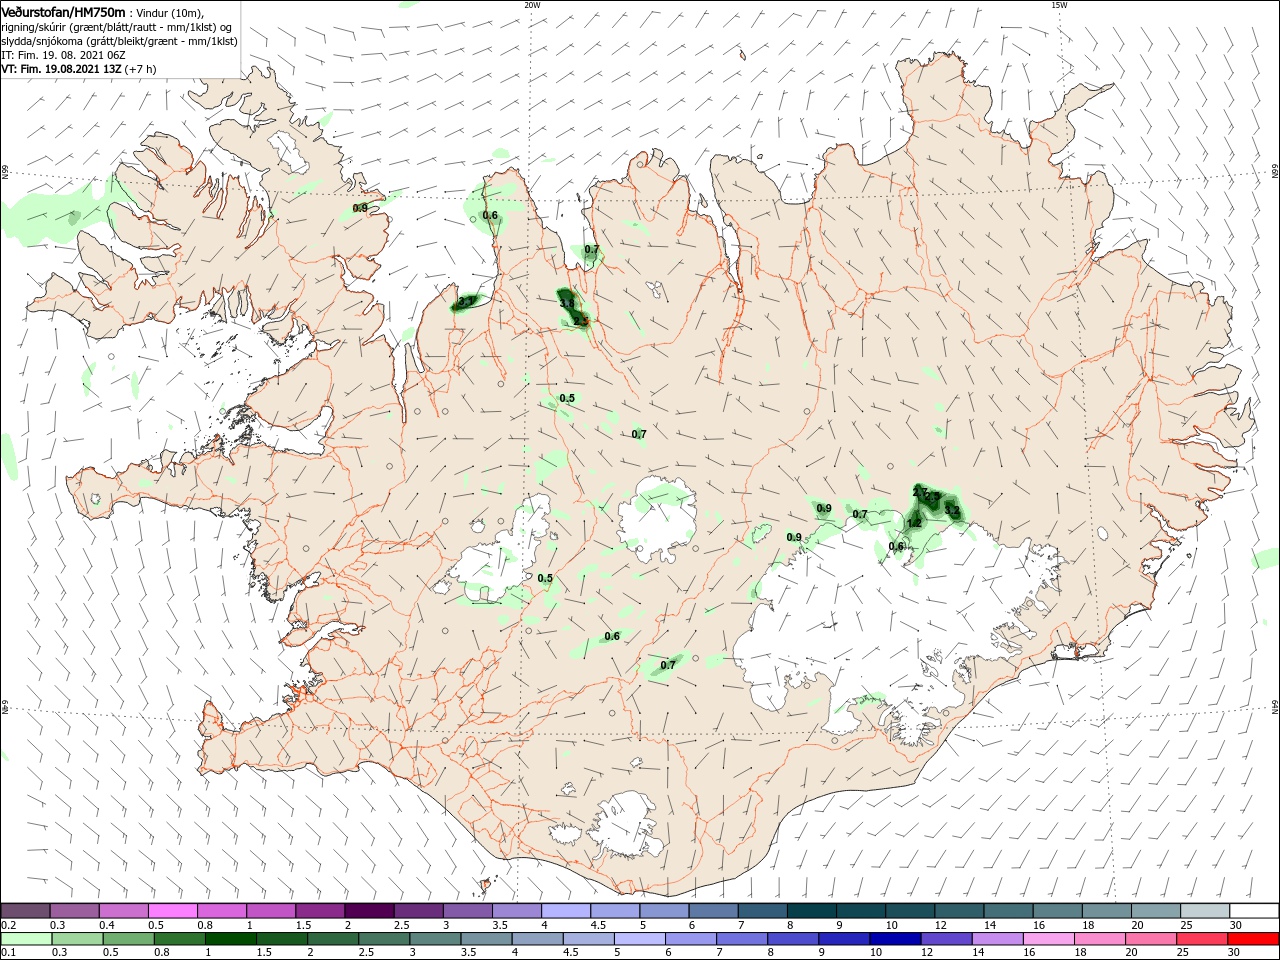Click the 3.3 precipitation value on the map

952,511
